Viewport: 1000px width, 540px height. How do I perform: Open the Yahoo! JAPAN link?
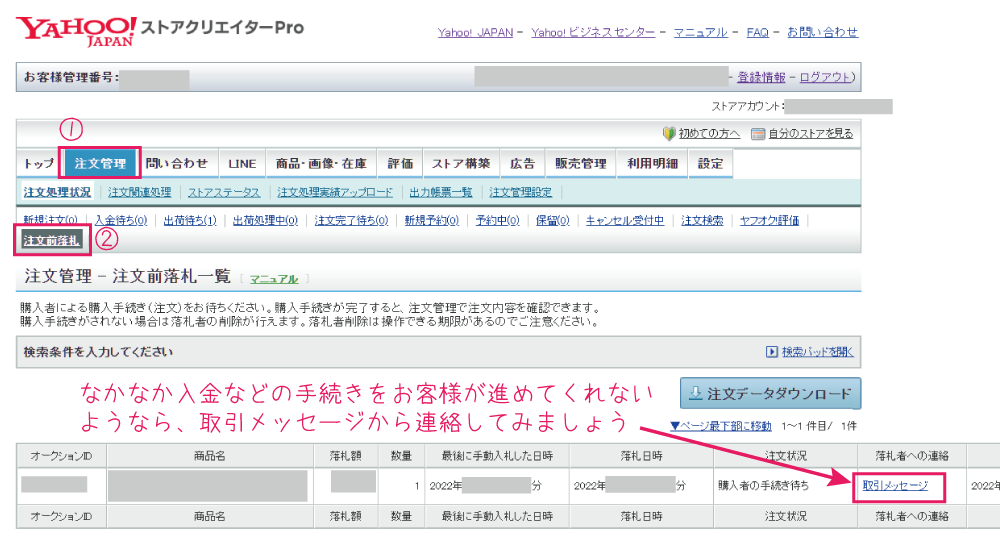(x=475, y=32)
